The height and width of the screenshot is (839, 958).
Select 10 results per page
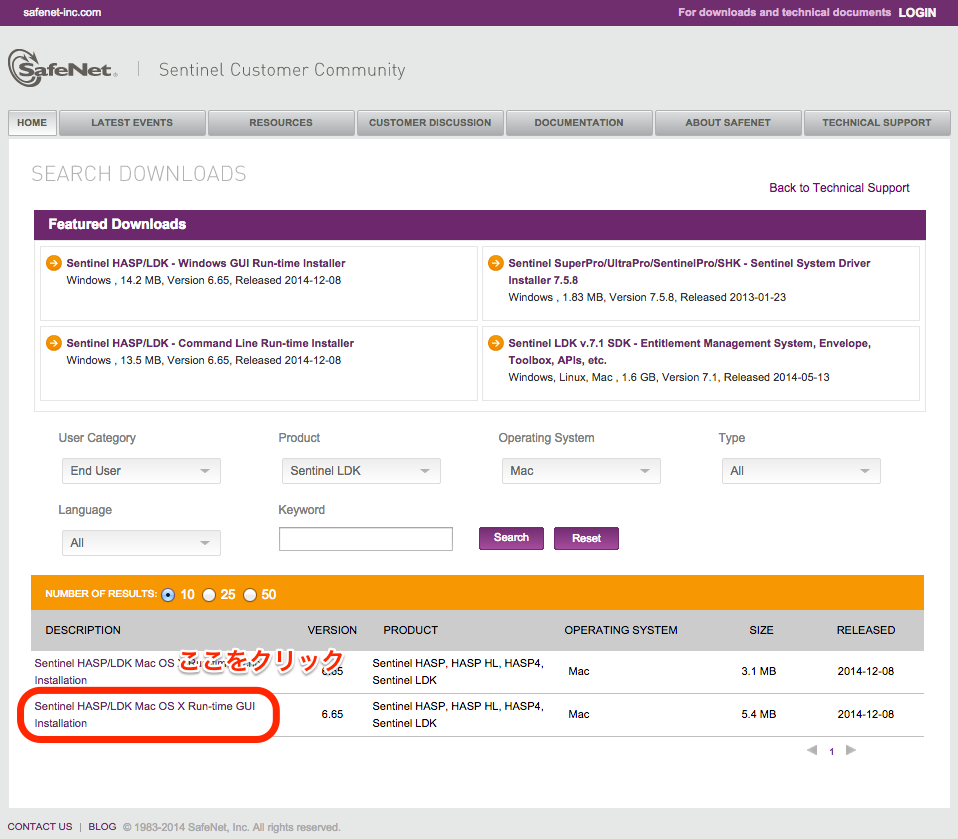tap(168, 594)
